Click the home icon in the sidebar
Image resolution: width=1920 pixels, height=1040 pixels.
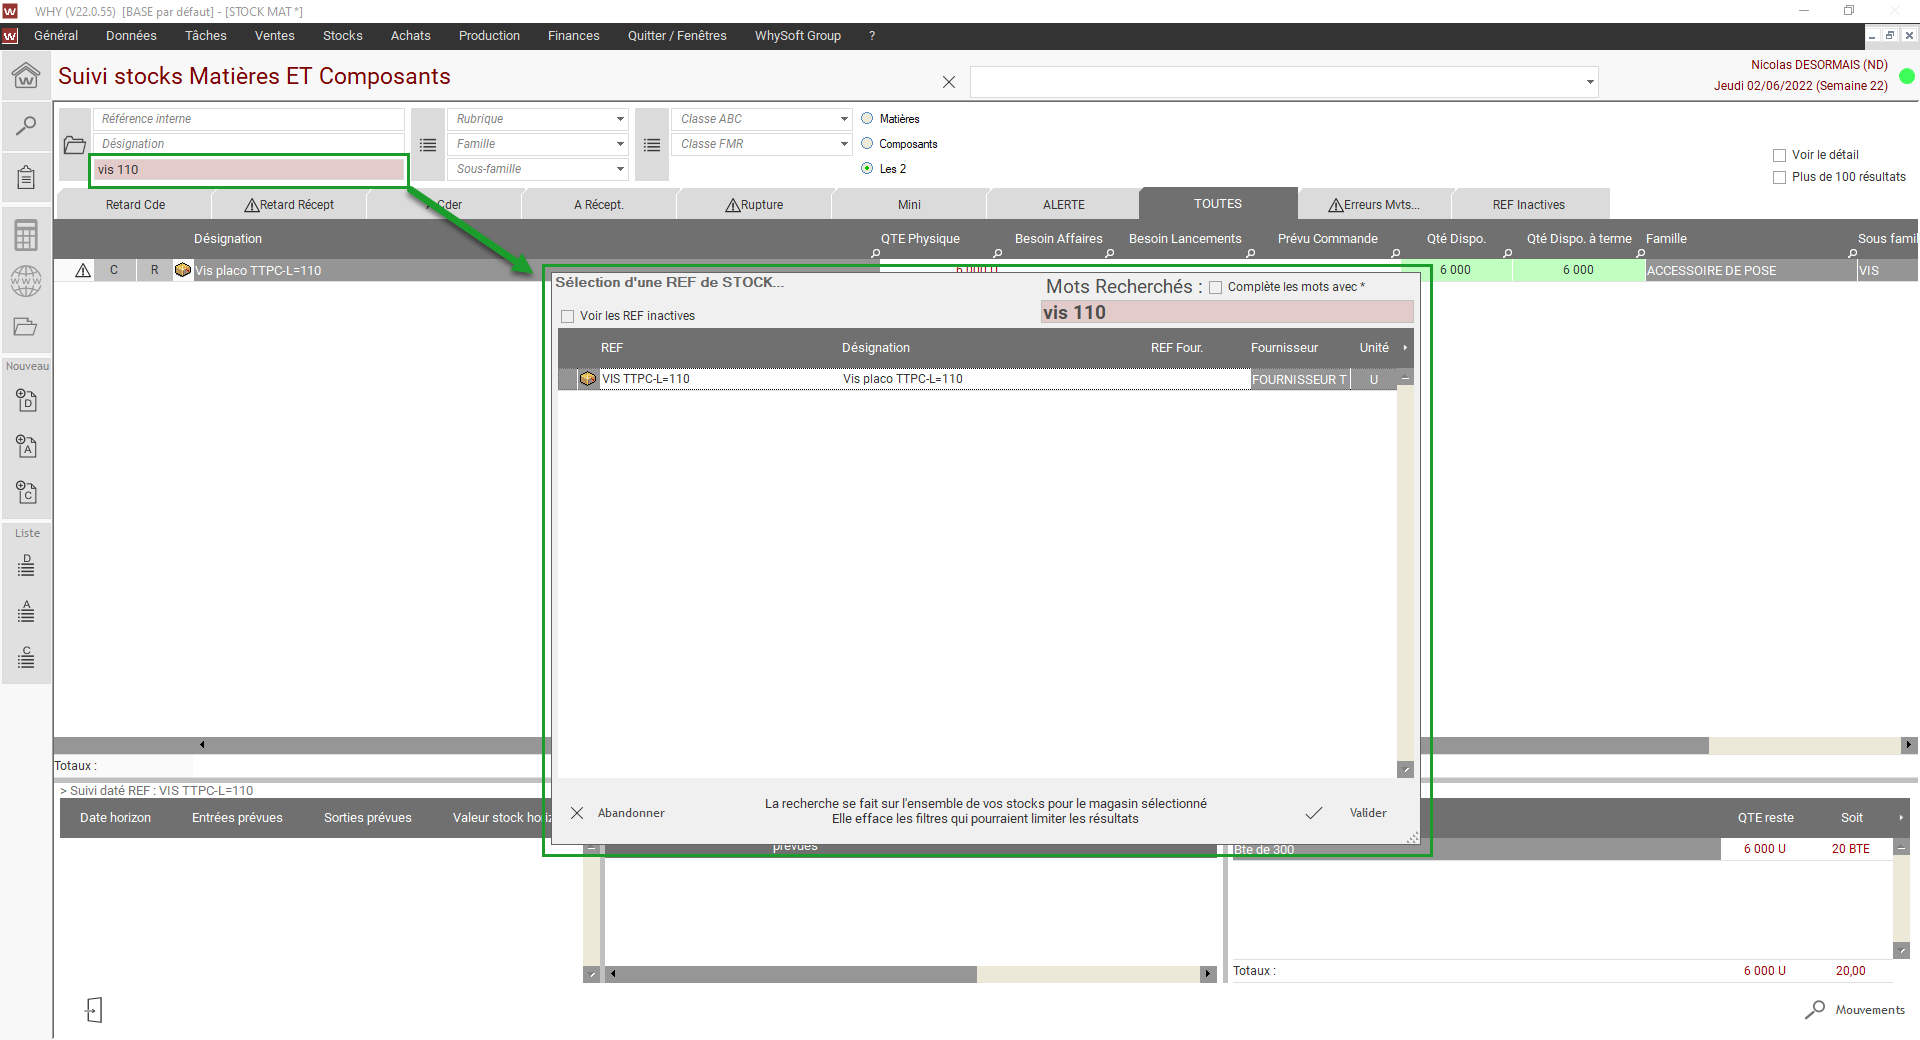(26, 76)
